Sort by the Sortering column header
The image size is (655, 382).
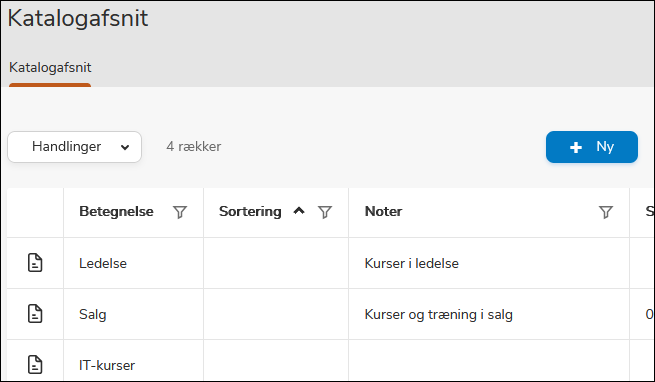pos(250,211)
